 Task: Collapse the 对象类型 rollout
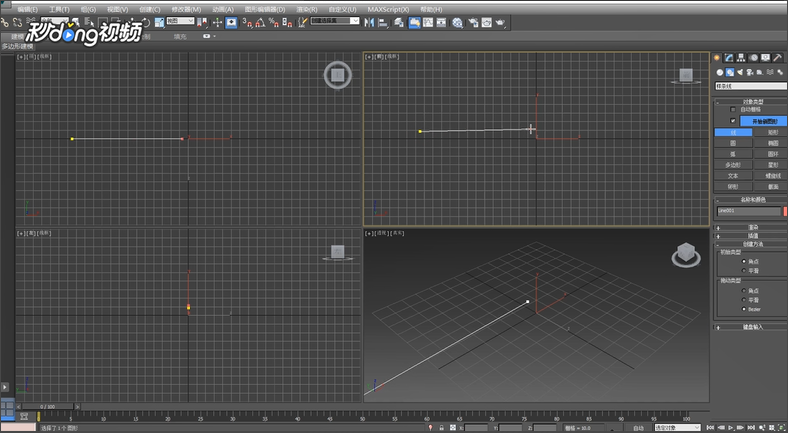(x=751, y=101)
